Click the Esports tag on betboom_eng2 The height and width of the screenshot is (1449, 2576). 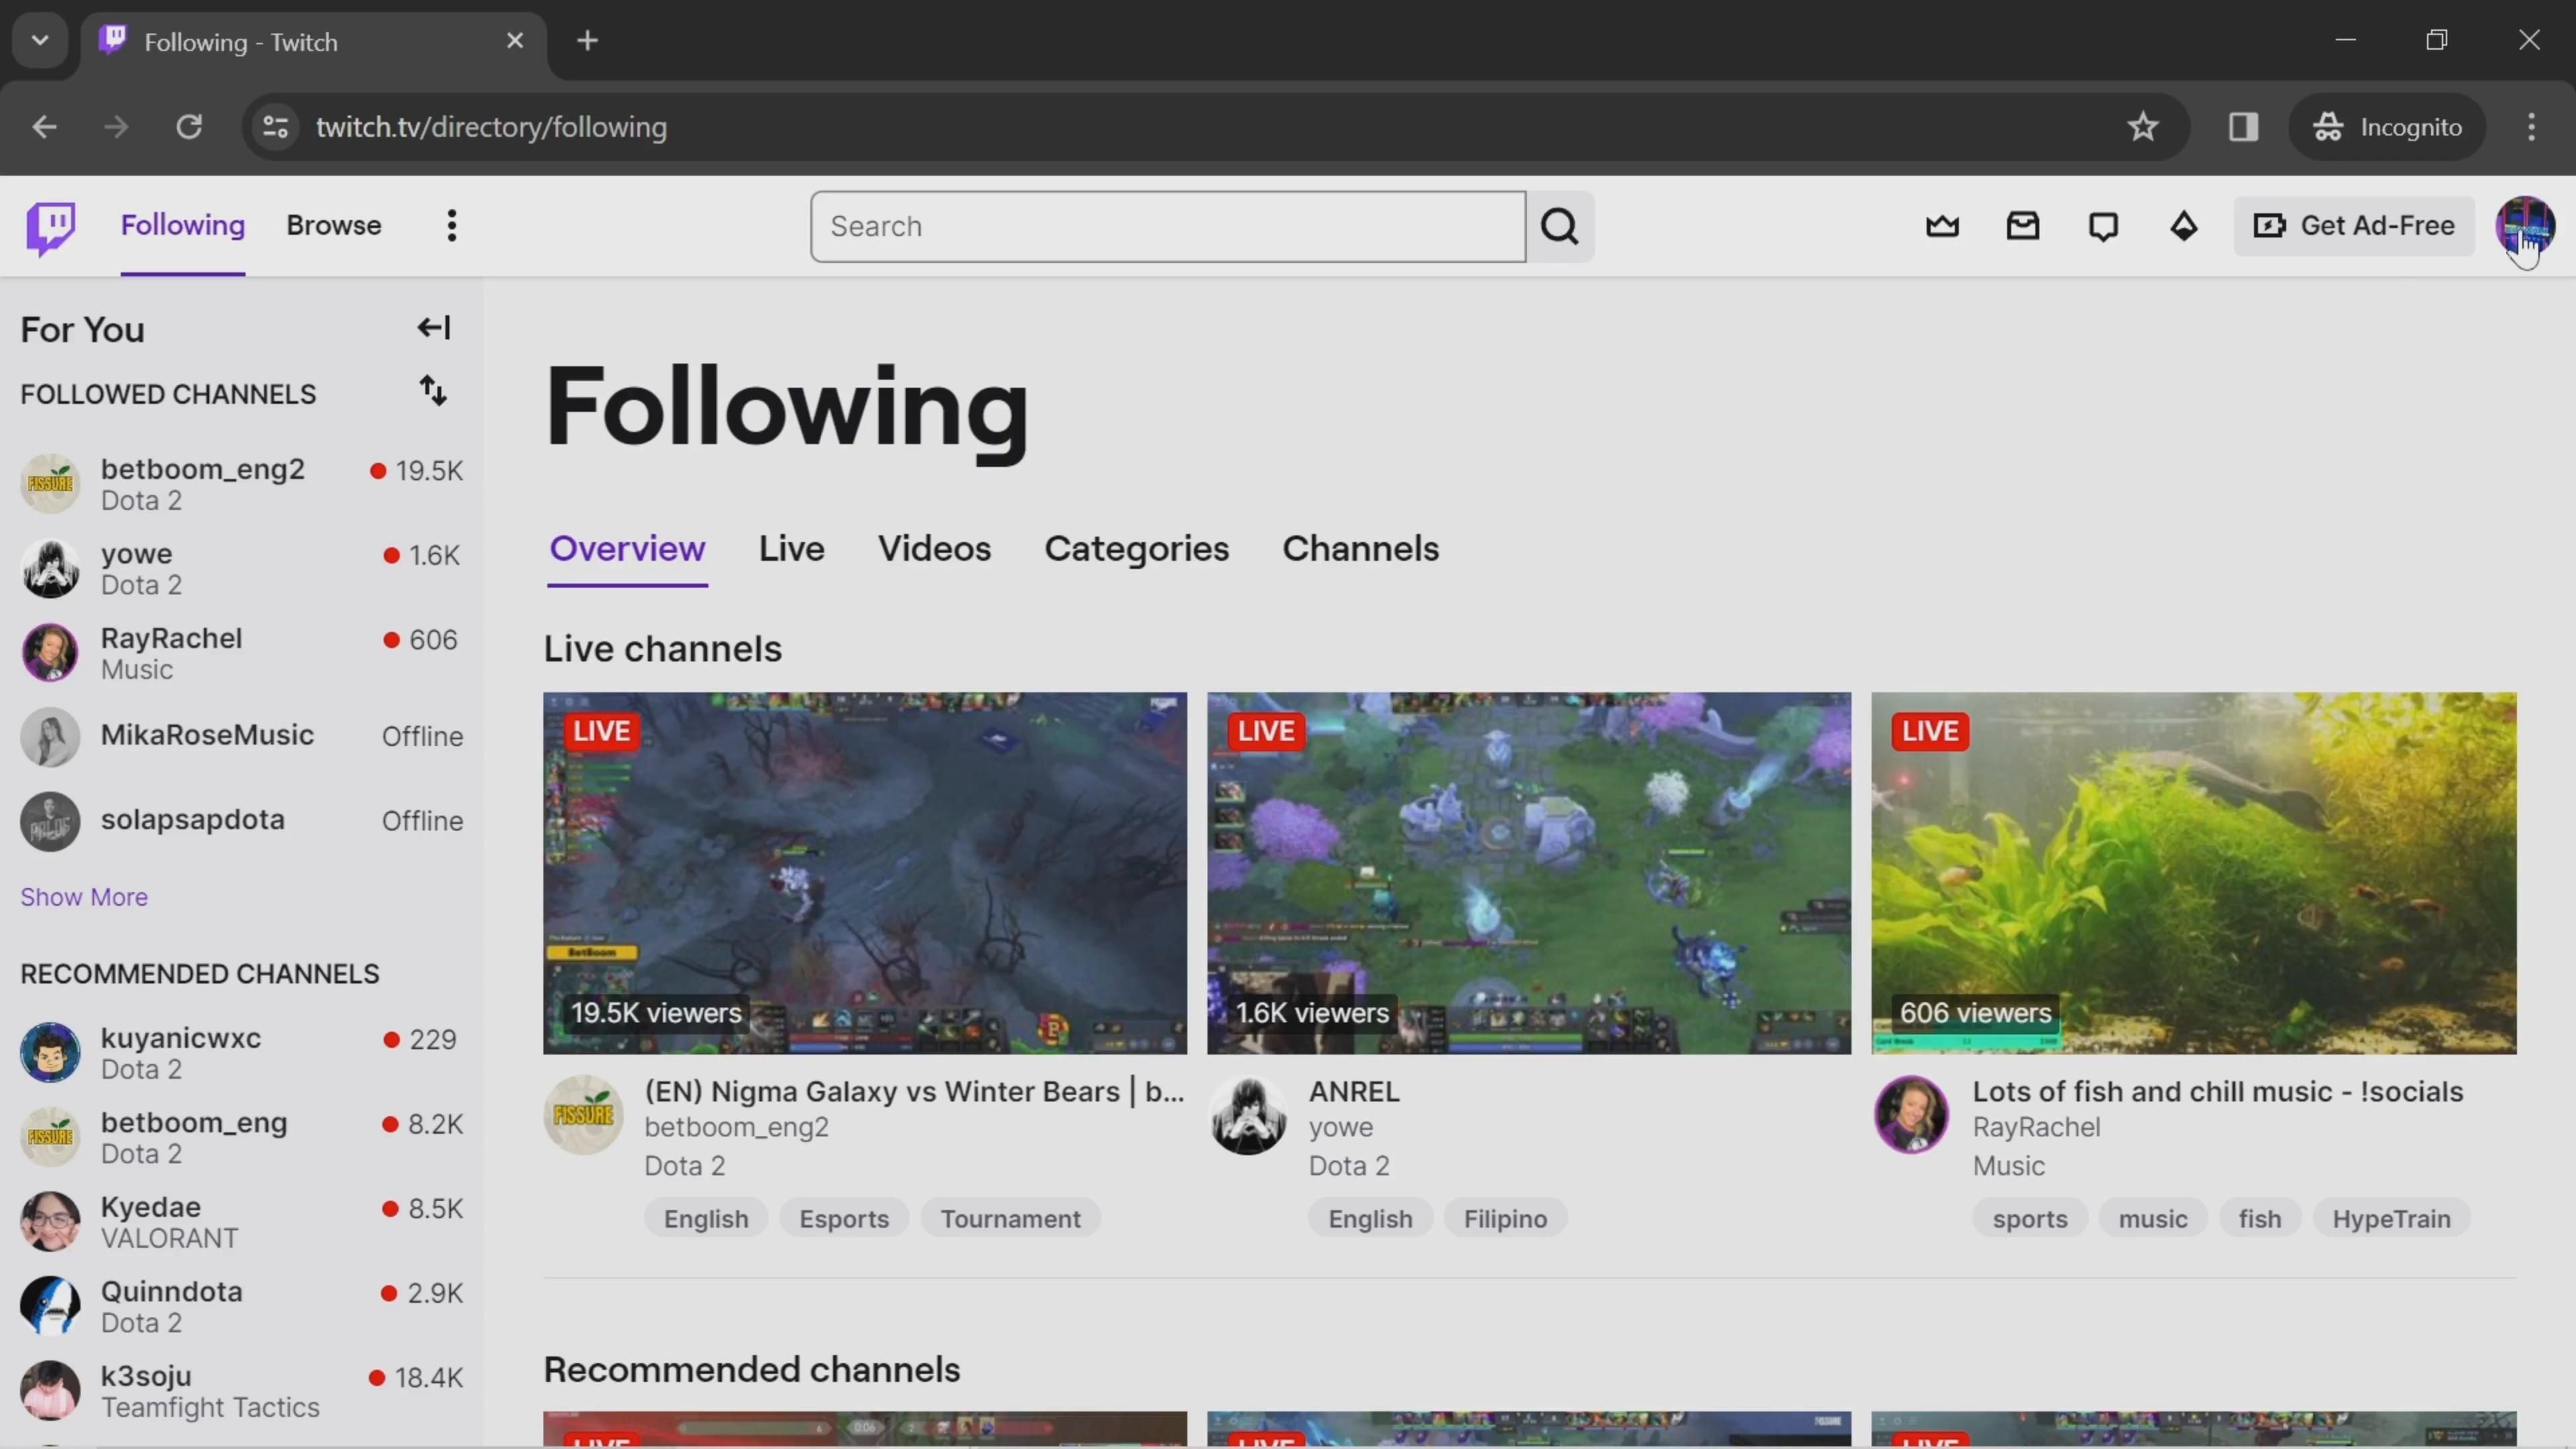843,1219
